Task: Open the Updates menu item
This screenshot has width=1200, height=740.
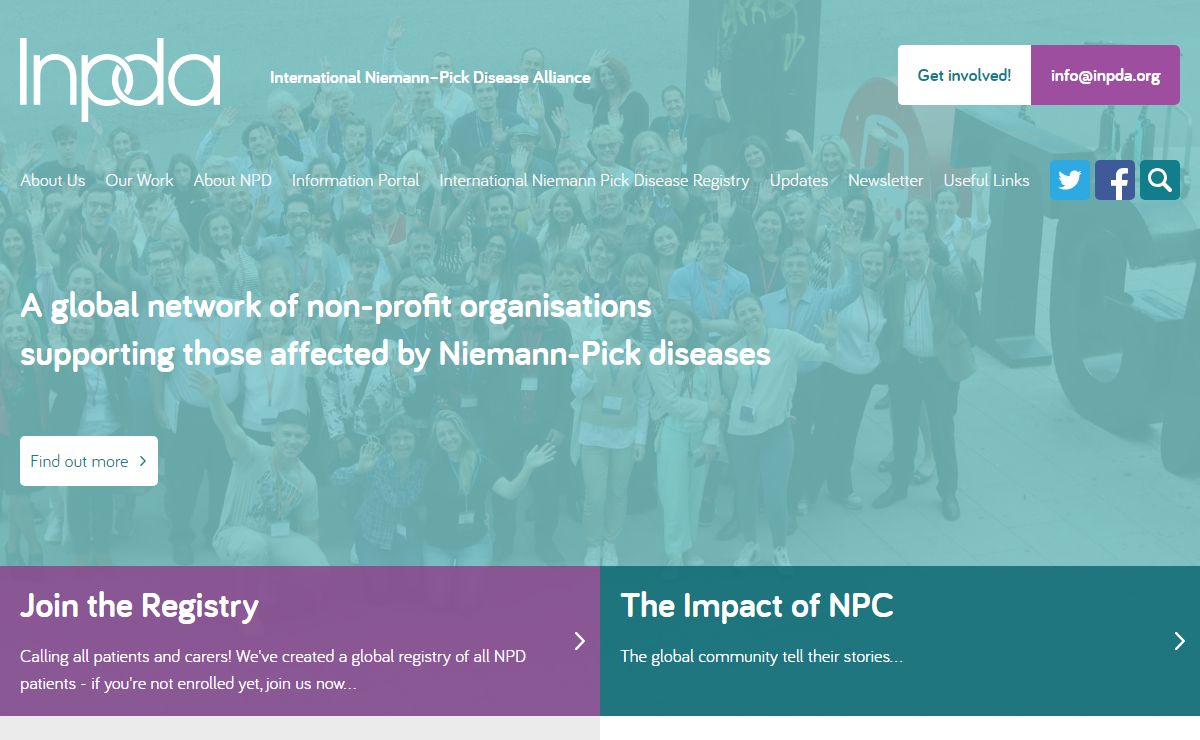Action: pos(798,180)
